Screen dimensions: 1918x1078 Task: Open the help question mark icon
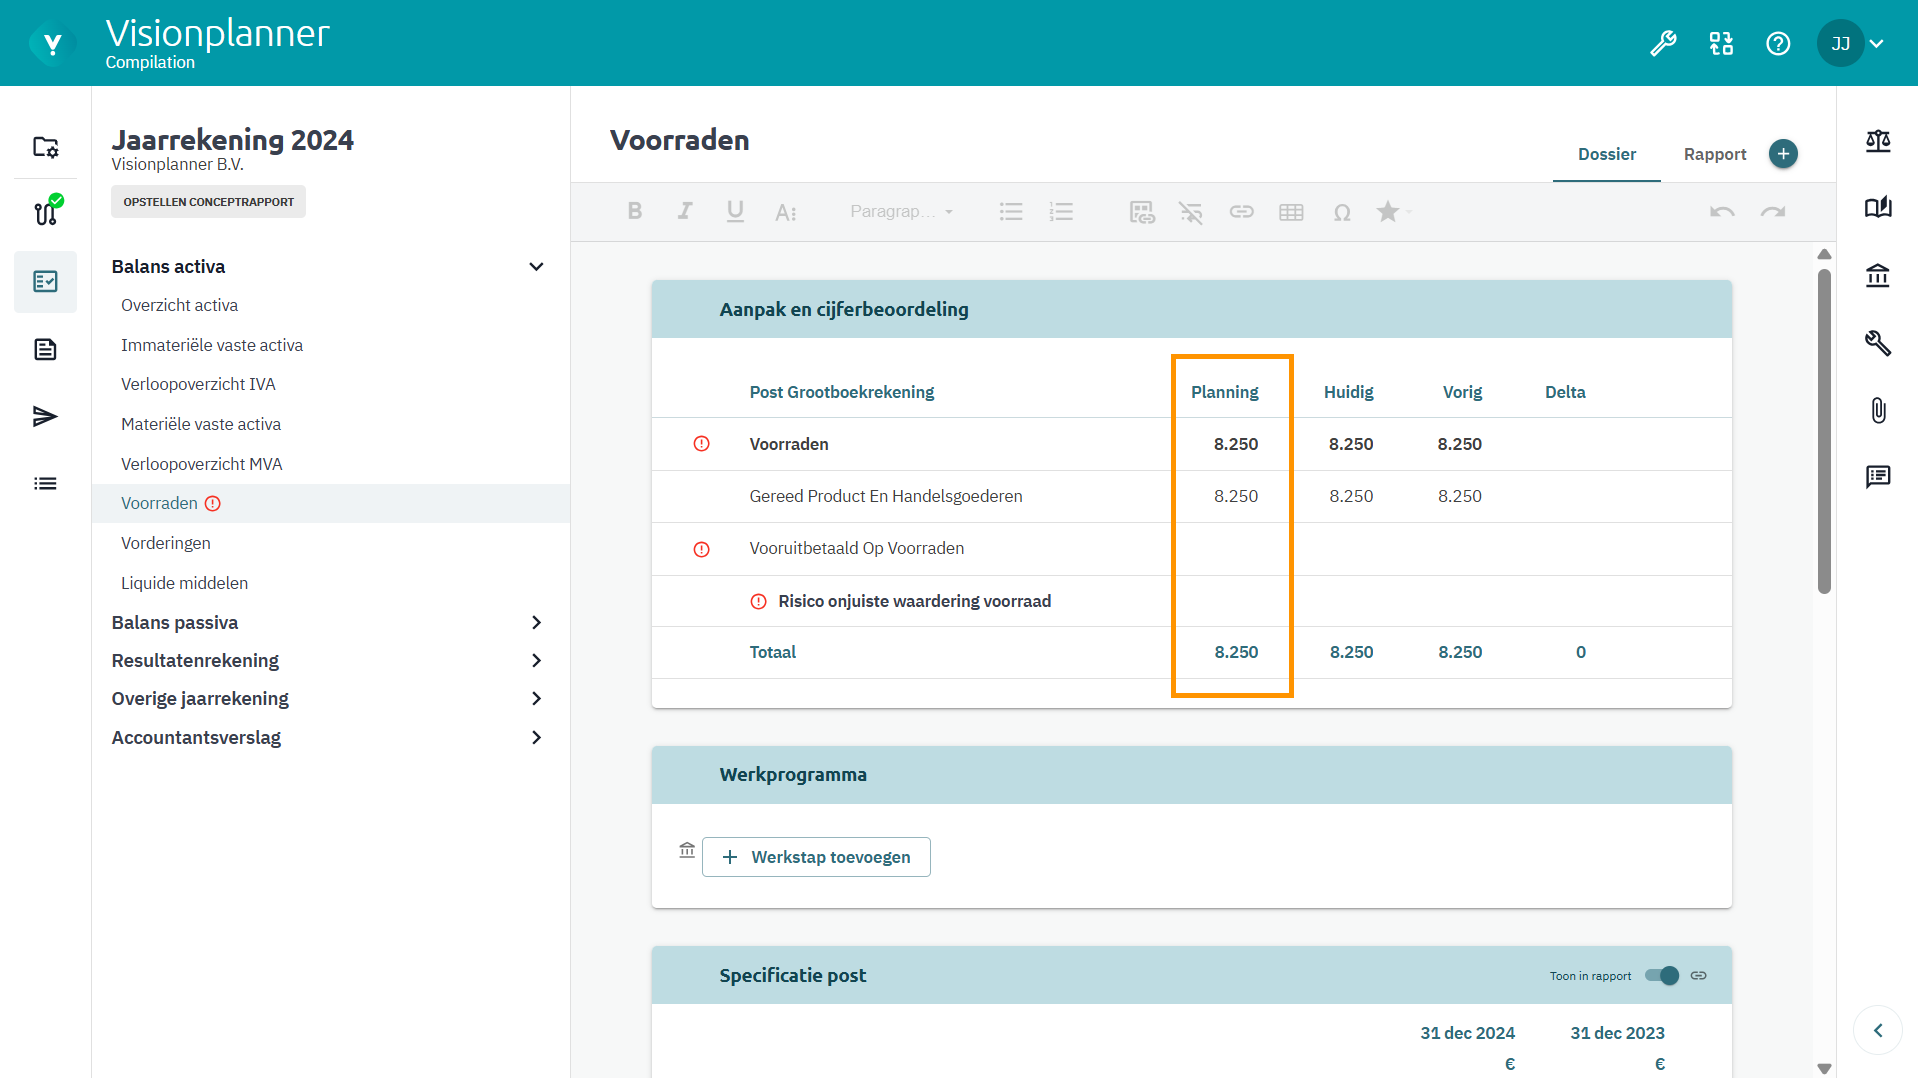tap(1778, 44)
